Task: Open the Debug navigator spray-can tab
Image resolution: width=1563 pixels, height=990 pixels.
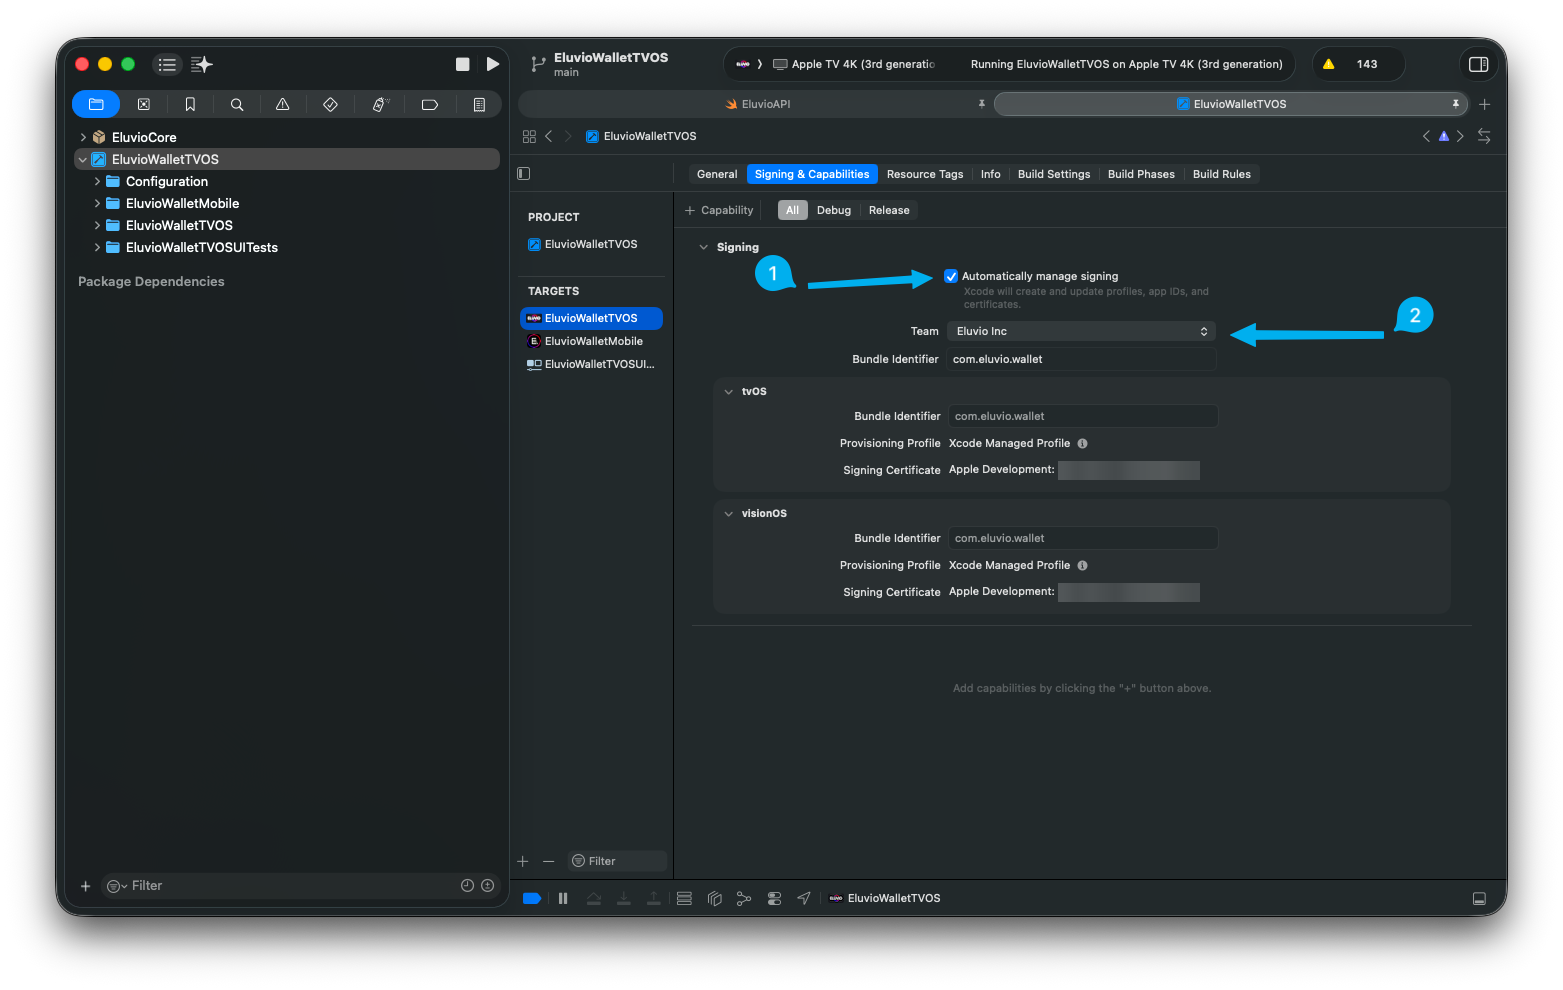Action: pos(380,104)
